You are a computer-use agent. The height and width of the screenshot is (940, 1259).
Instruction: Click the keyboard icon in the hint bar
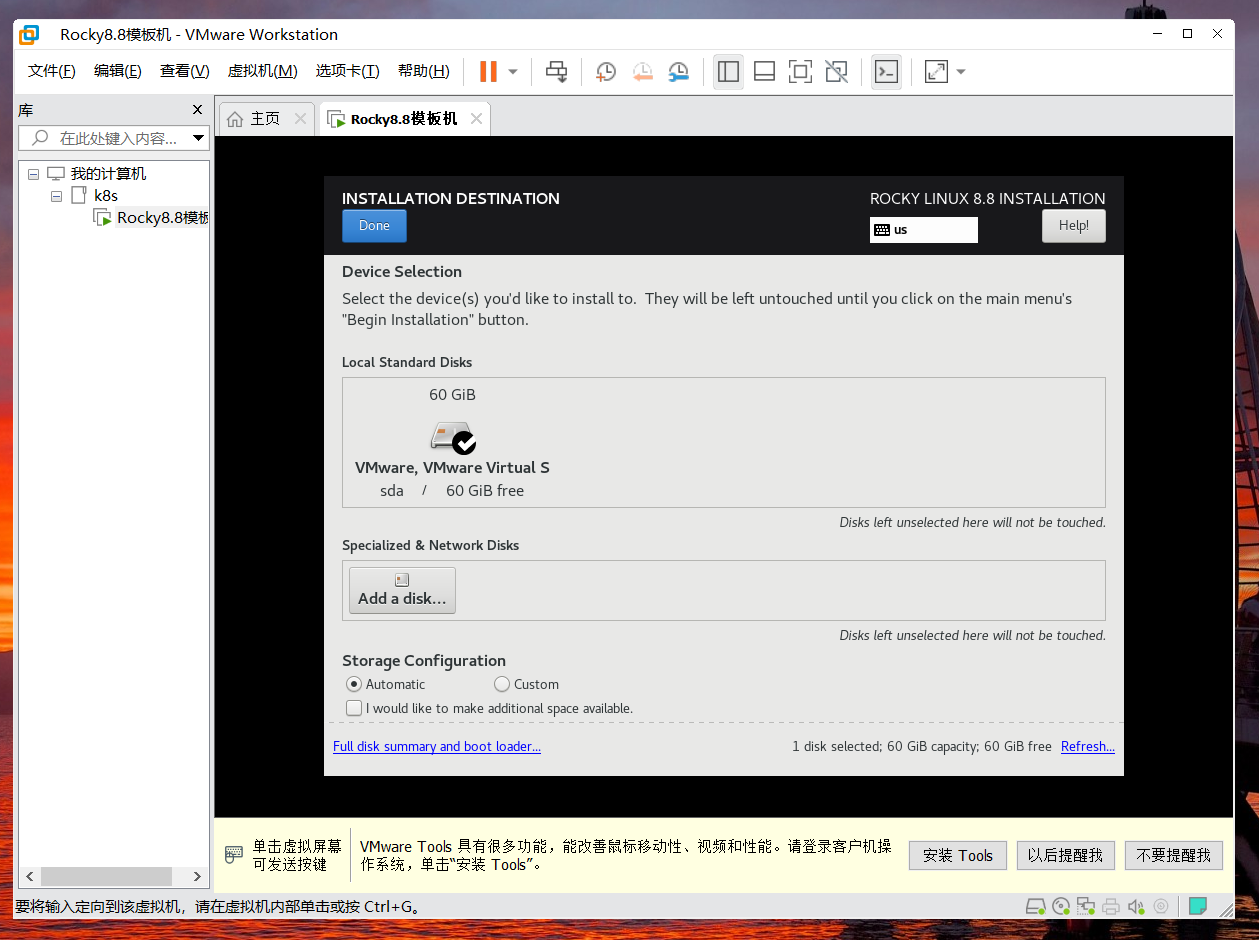pos(234,855)
